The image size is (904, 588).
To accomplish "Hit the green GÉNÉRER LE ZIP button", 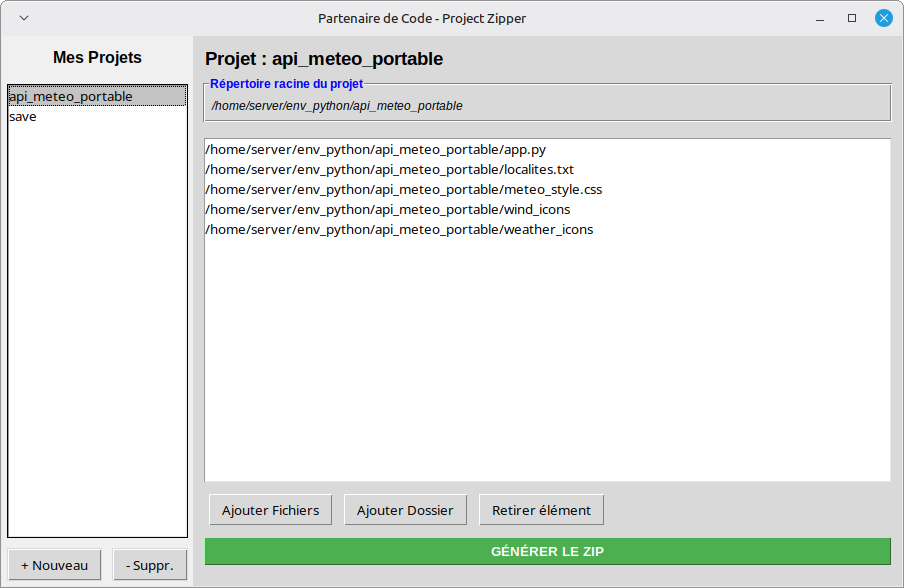I will pyautogui.click(x=547, y=551).
